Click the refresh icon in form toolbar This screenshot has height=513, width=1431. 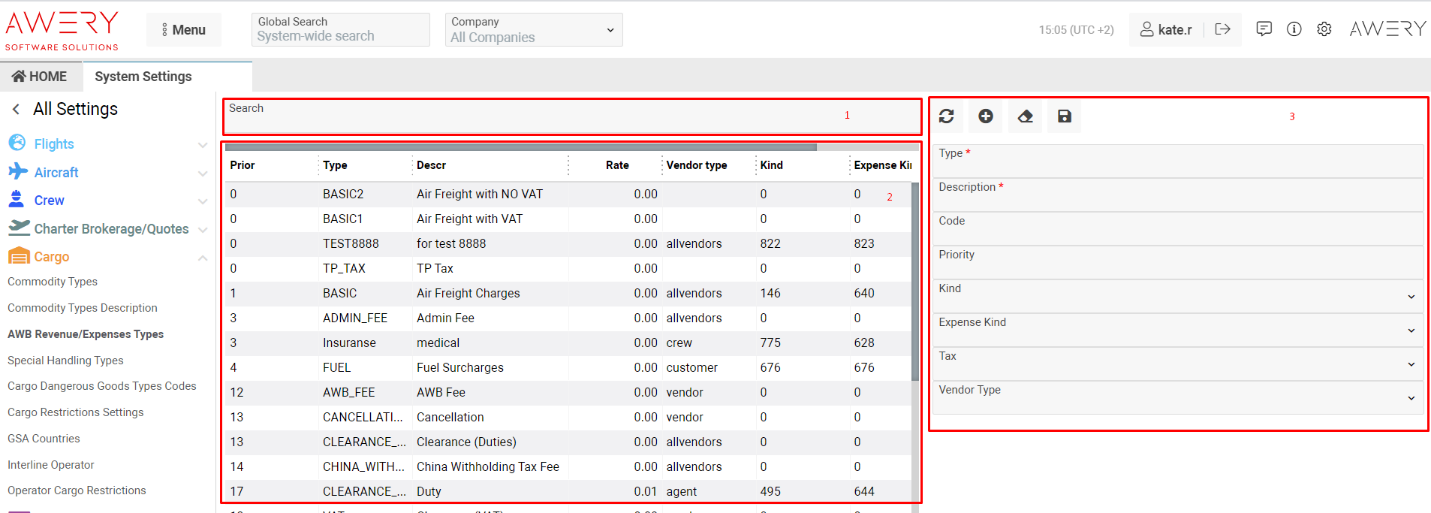[x=946, y=117]
